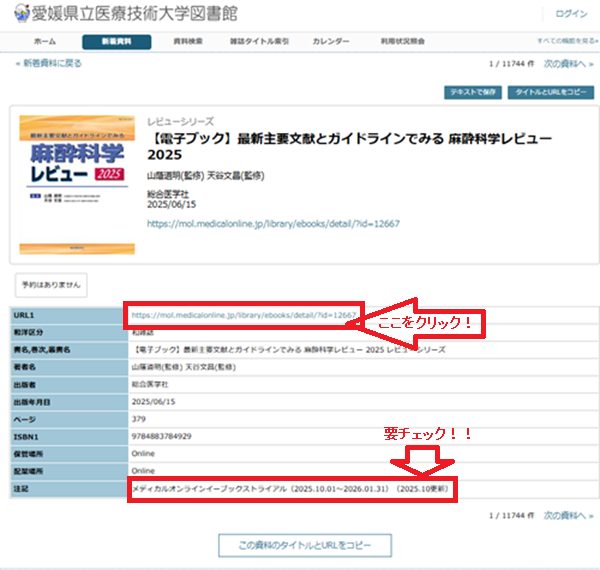Go to next item with bottom 次の資料へ
Image resolution: width=600 pixels, height=570 pixels.
[x=568, y=515]
